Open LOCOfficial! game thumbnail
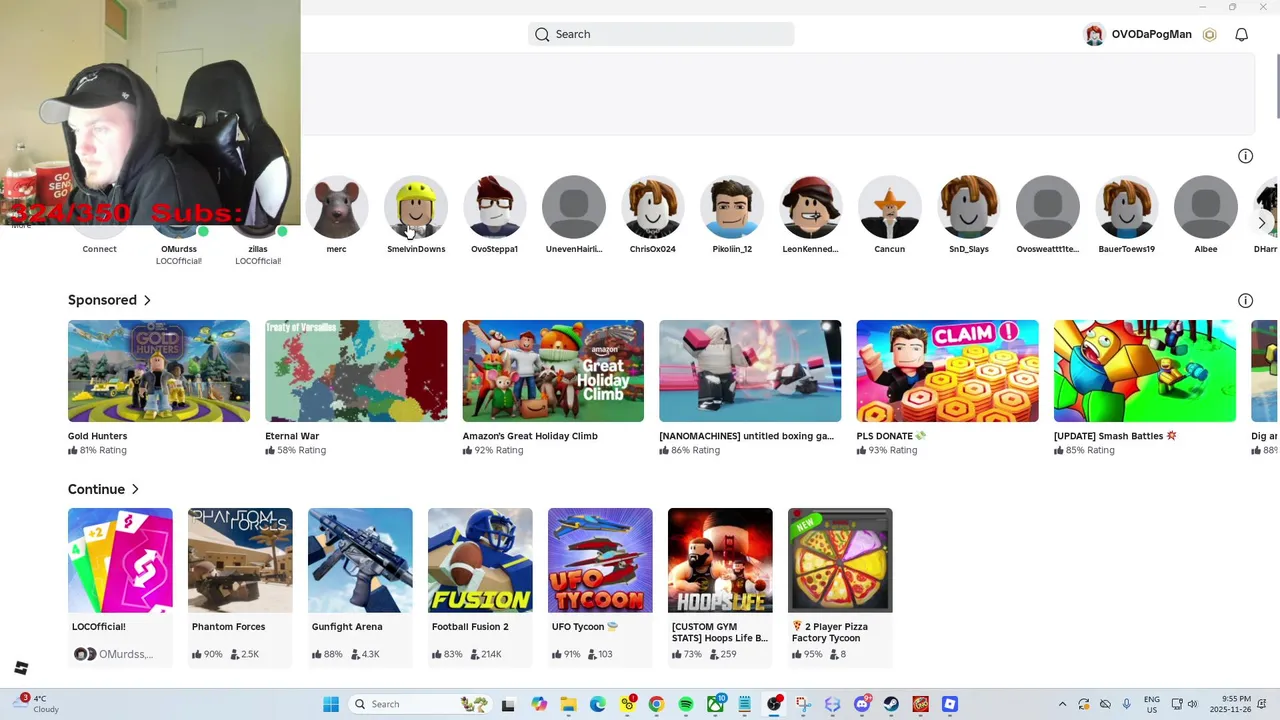This screenshot has width=1280, height=720. (x=120, y=560)
